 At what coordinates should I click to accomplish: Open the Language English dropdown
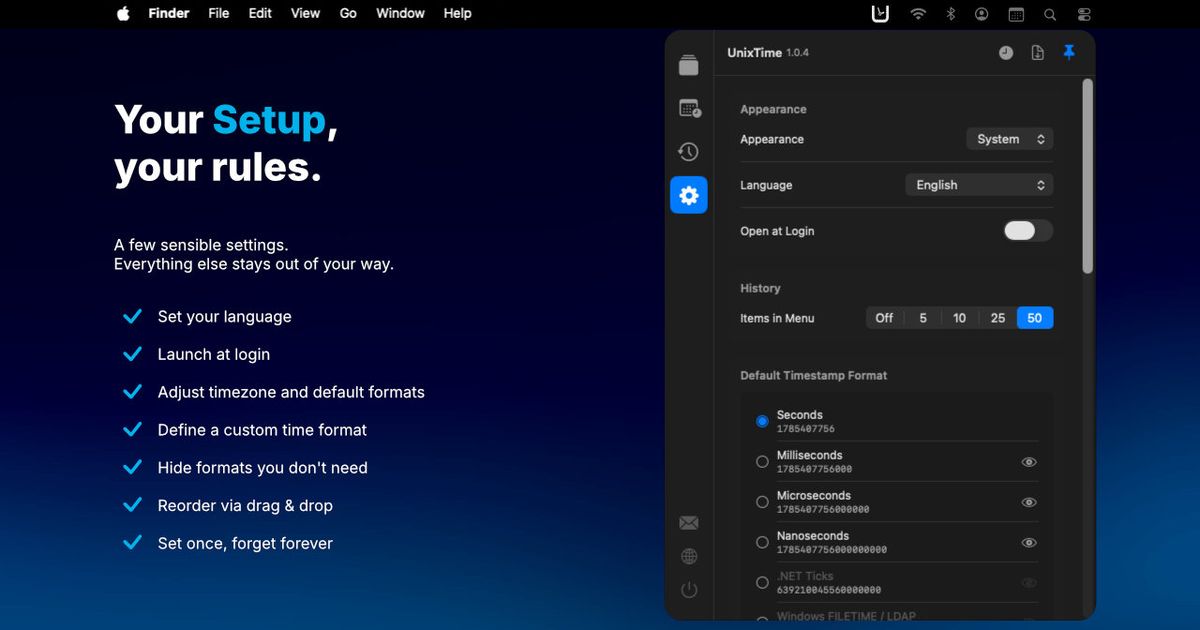coord(979,185)
